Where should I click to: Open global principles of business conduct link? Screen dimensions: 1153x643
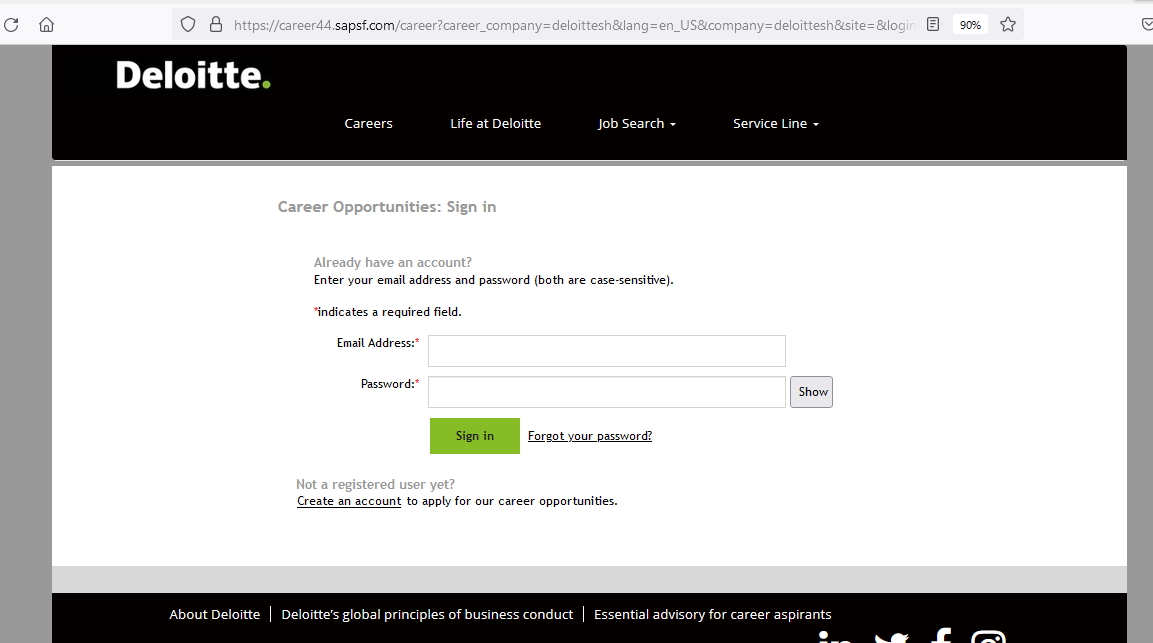427,614
